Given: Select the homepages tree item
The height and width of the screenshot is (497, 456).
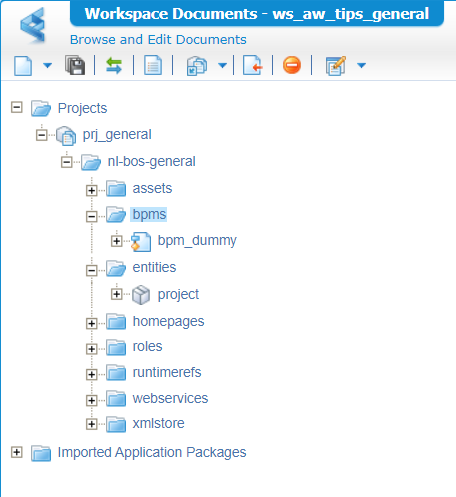Looking at the screenshot, I should pos(168,322).
